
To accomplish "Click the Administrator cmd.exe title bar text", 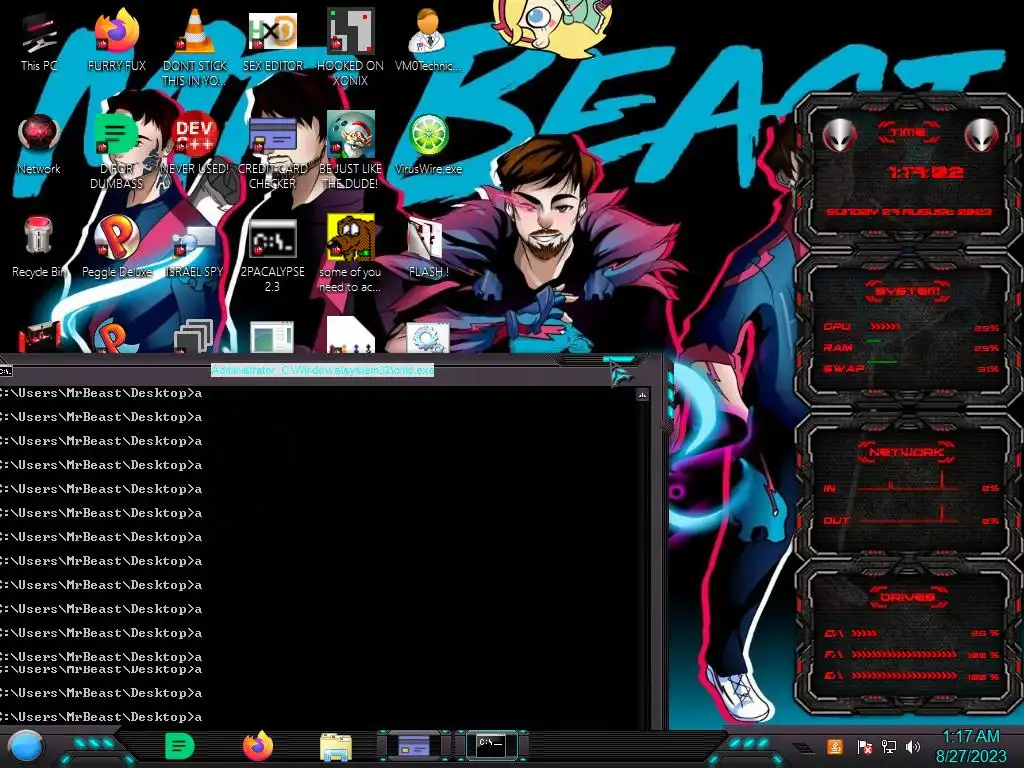I will click(323, 370).
